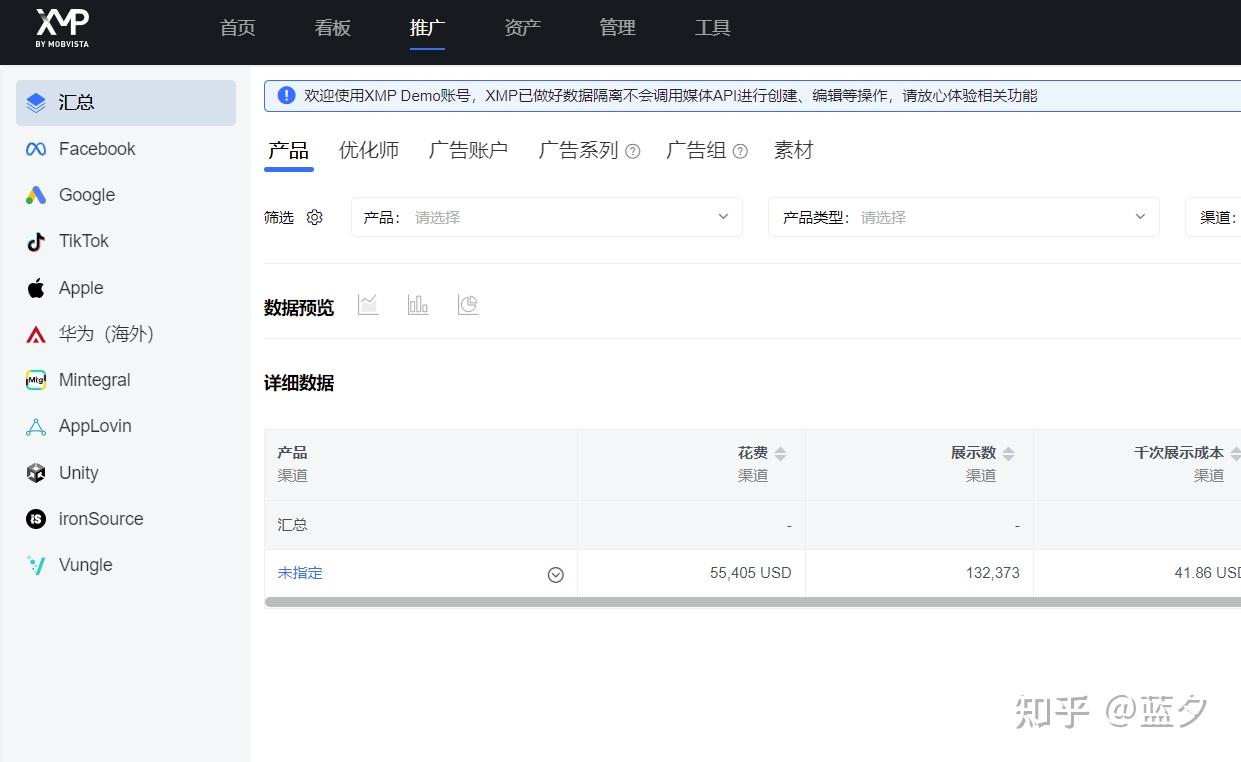Click the 千次展示成本 column header
This screenshot has height=762, width=1241.
coord(1137,464)
